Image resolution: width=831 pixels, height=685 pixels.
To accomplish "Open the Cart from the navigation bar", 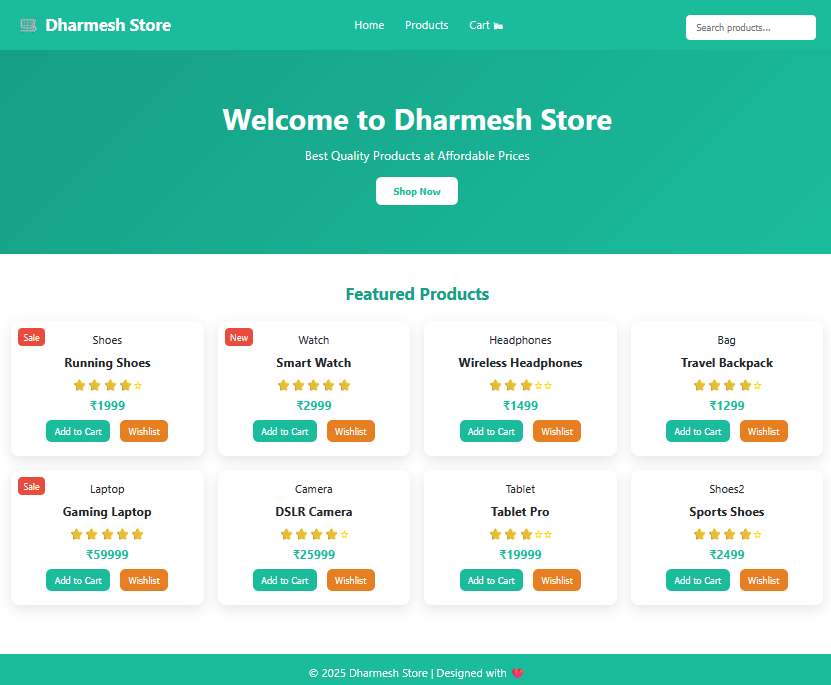I will 485,25.
